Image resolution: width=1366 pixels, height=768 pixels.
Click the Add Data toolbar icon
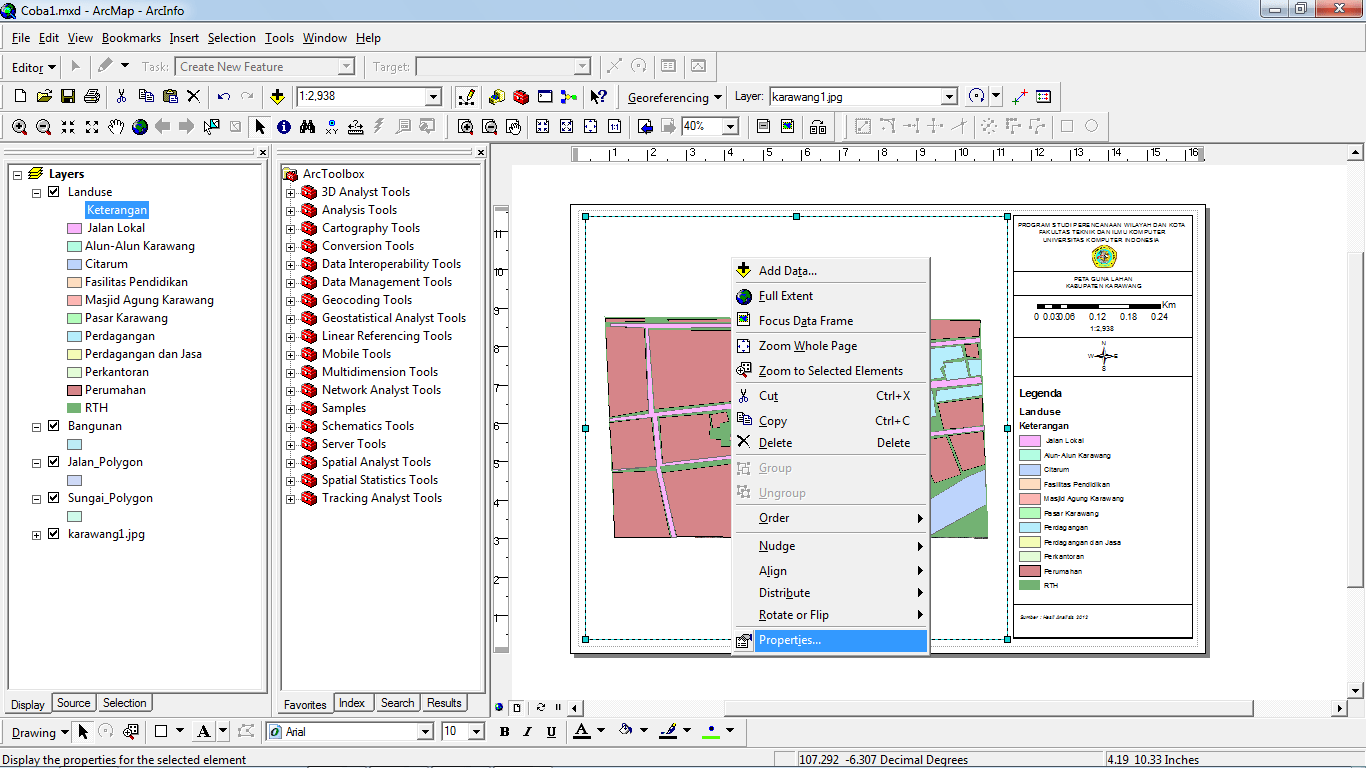point(277,97)
